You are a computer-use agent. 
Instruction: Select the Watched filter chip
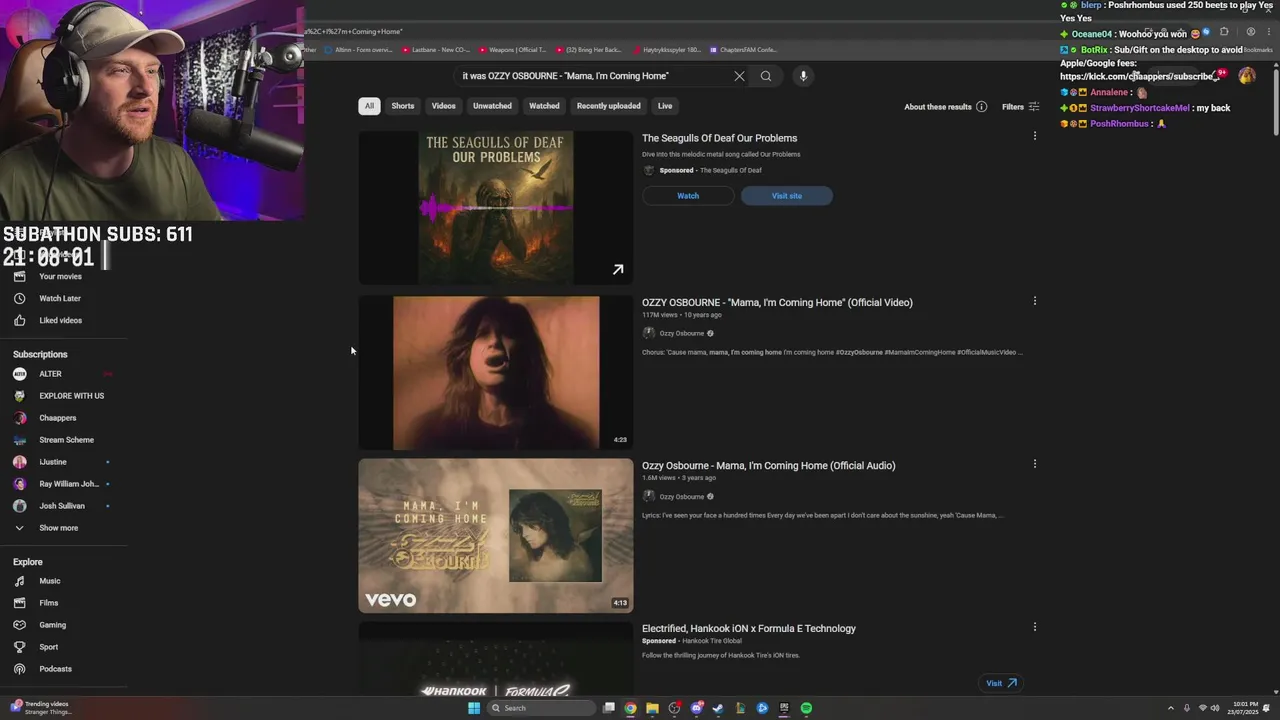point(544,106)
